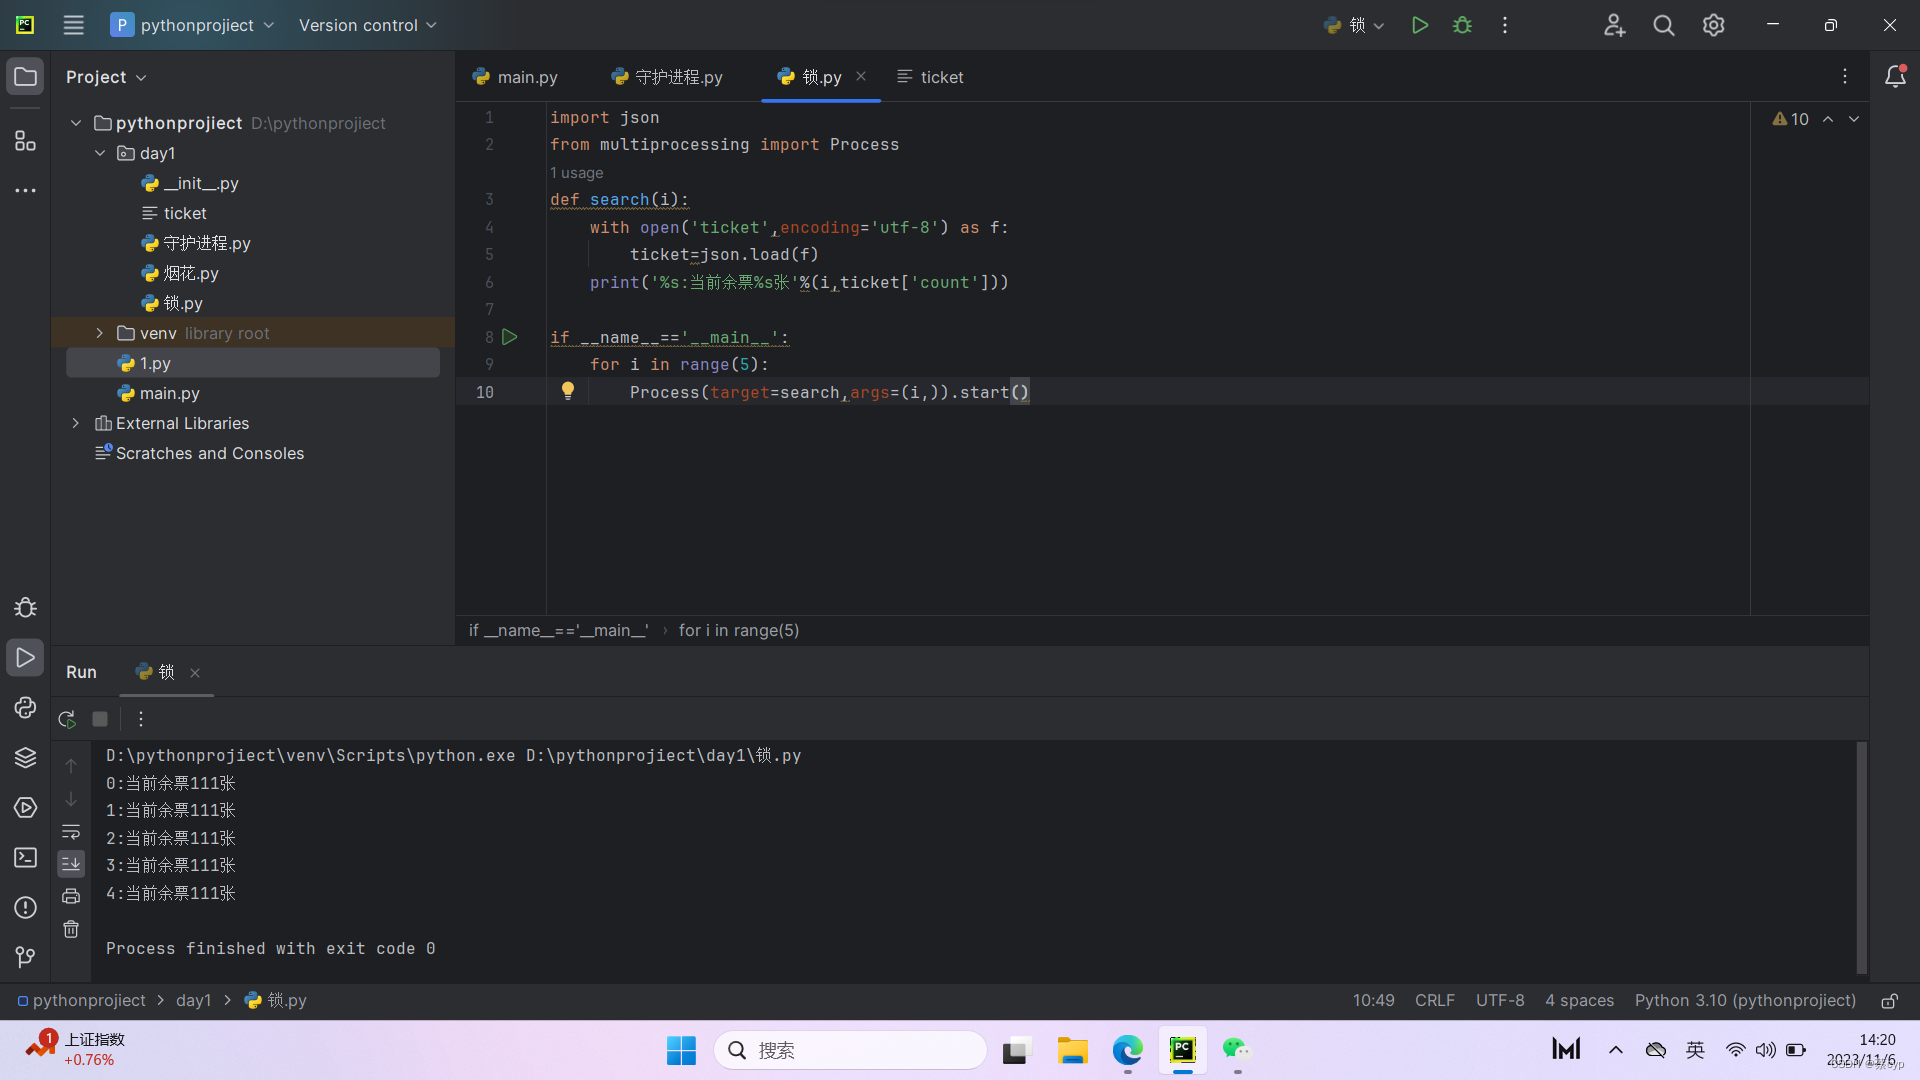Click Python 3.10 interpreter in status bar

pos(1745,1001)
